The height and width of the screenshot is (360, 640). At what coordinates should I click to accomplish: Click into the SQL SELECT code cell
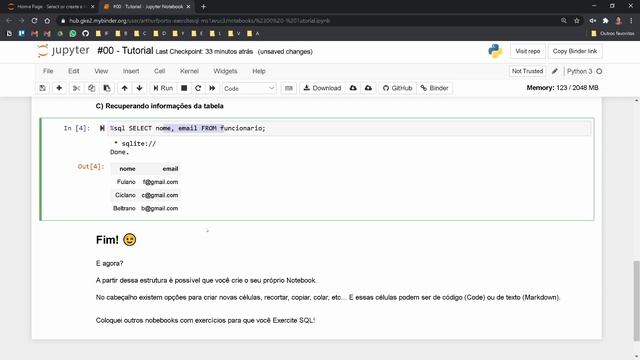click(x=349, y=128)
